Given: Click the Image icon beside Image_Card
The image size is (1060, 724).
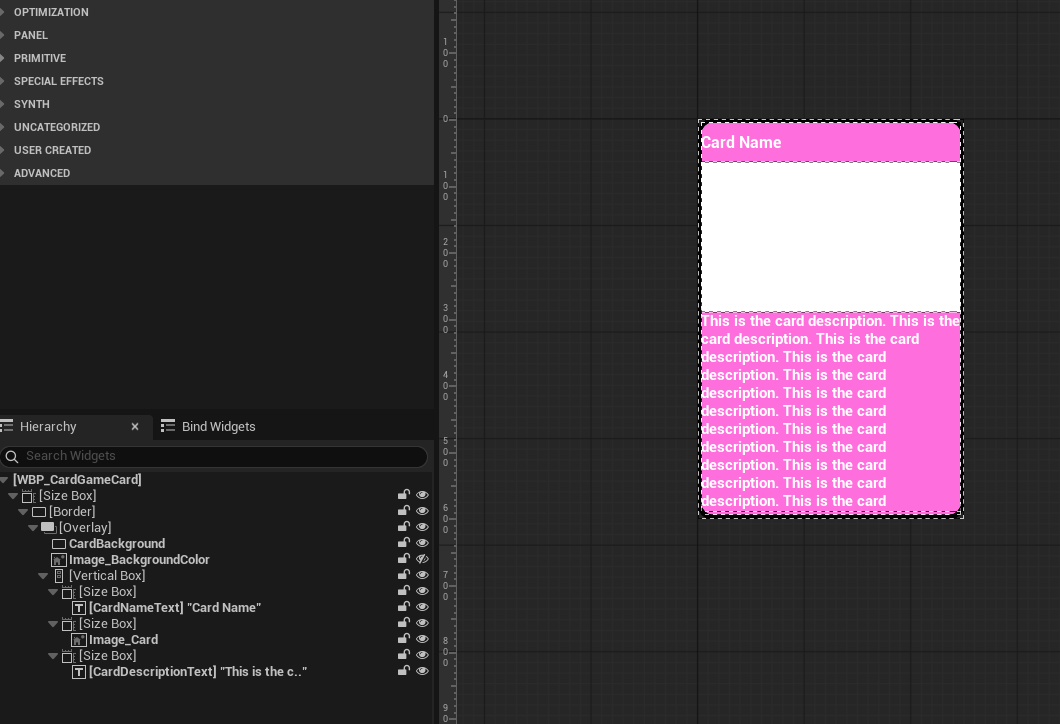Looking at the screenshot, I should [79, 639].
